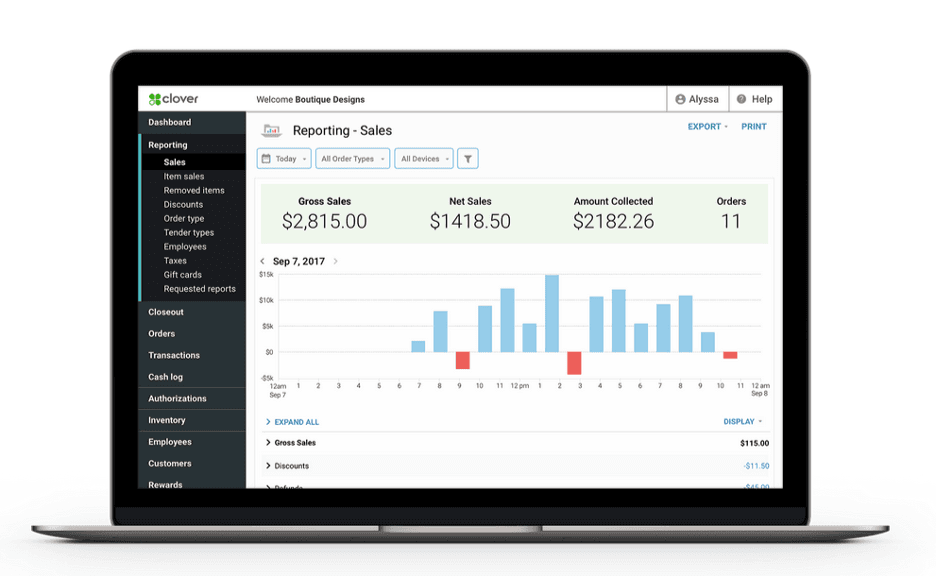
Task: Click the calendar icon in Today filter
Action: (x=266, y=159)
